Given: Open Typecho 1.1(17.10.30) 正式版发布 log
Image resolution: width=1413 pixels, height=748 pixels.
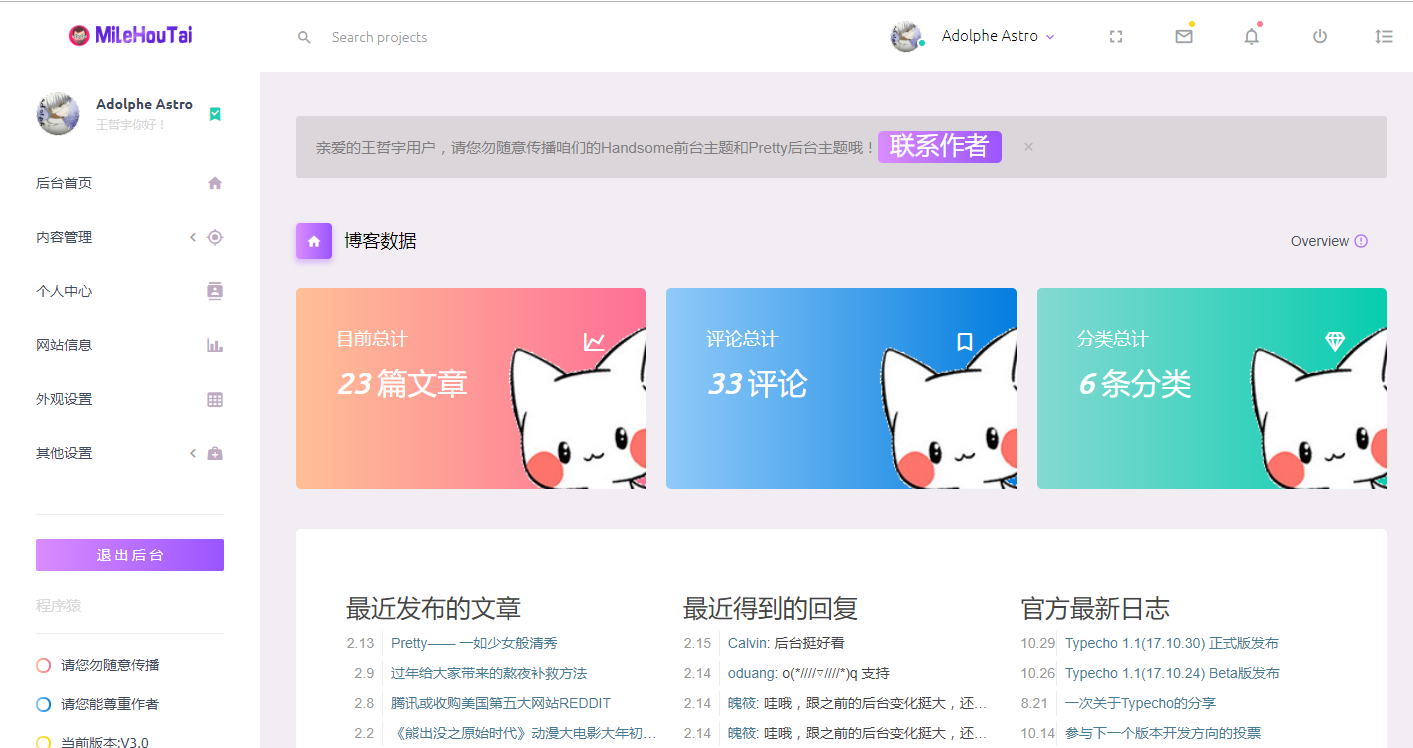Looking at the screenshot, I should [x=1172, y=643].
